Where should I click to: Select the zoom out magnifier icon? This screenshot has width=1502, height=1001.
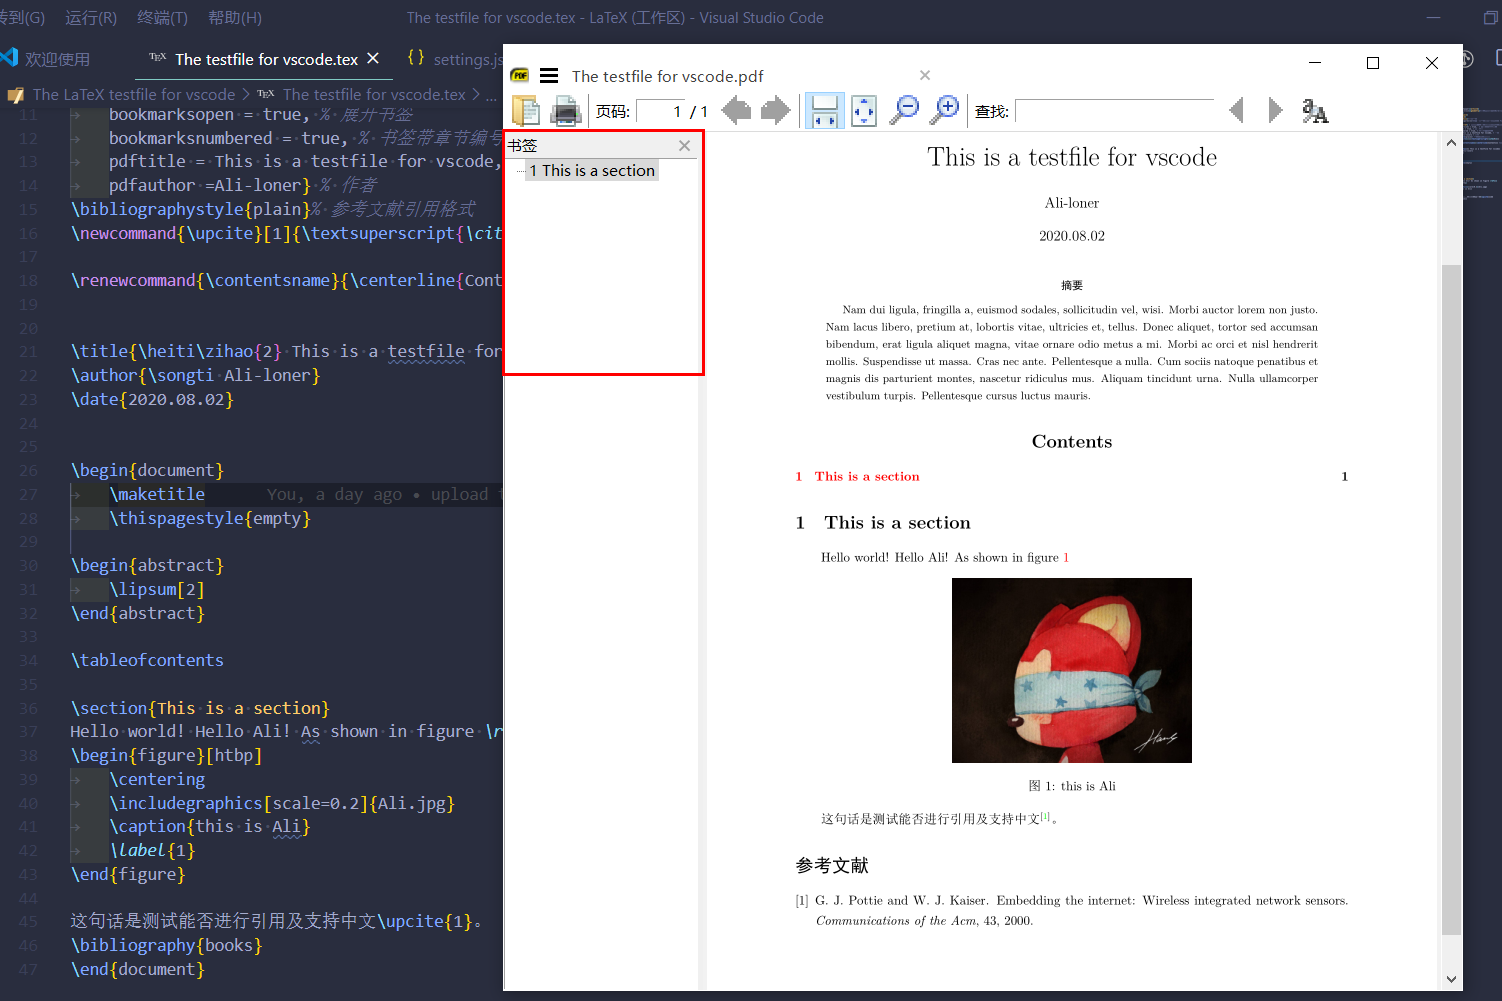coord(903,110)
